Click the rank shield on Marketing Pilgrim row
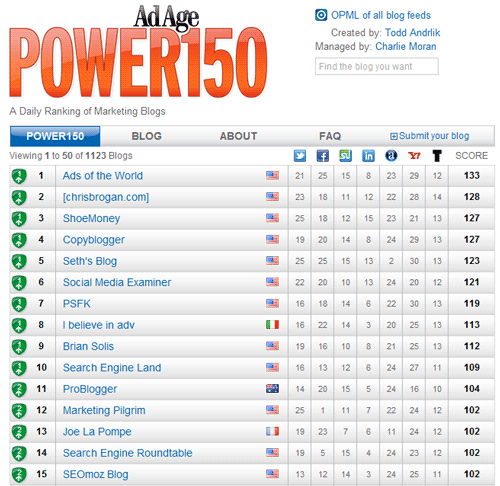This screenshot has width=500, height=486. [x=19, y=411]
